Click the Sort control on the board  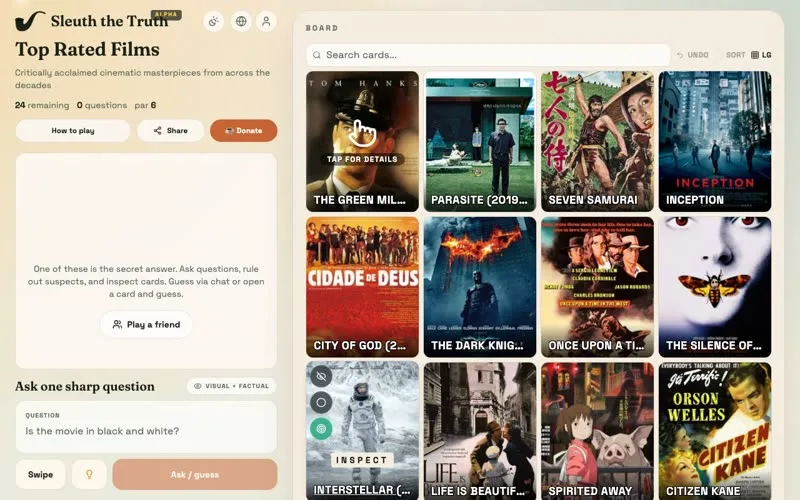click(736, 55)
